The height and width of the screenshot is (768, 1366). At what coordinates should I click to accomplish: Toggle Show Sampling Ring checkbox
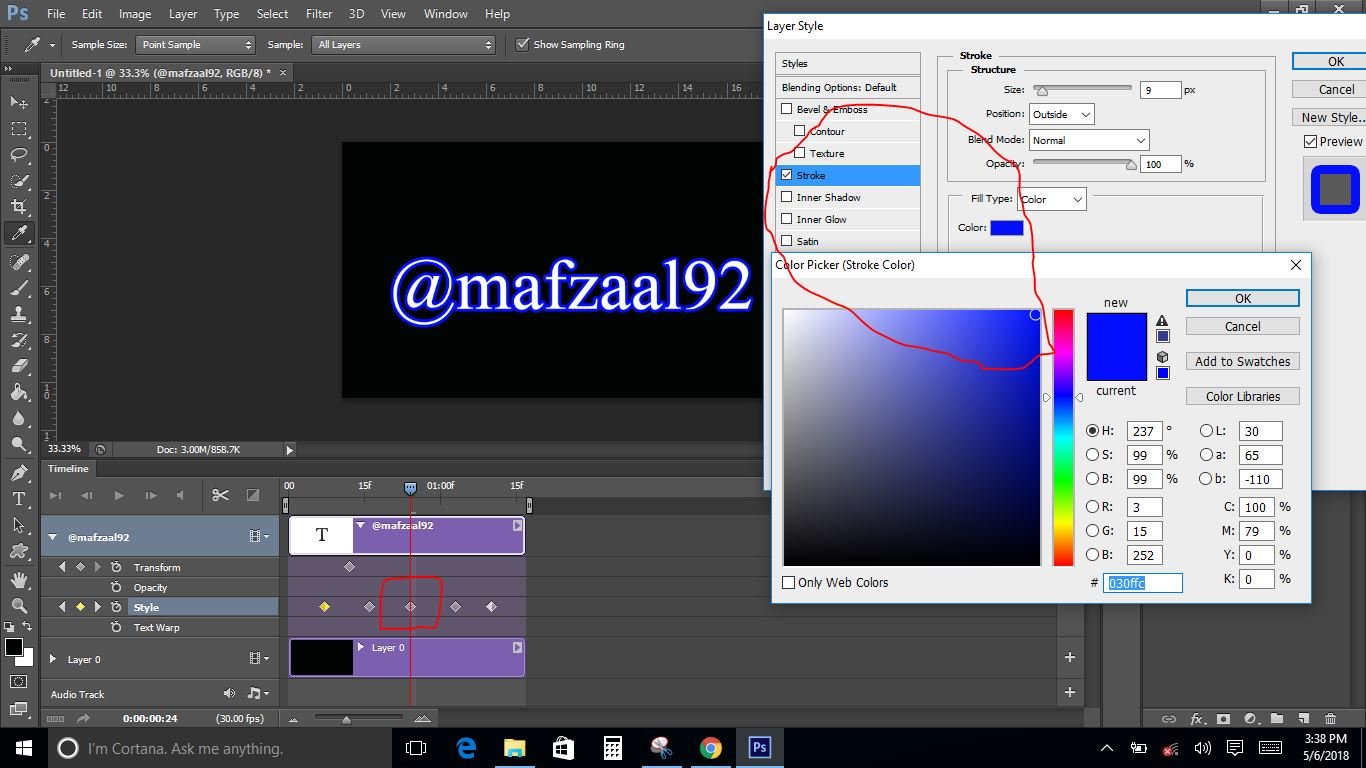click(522, 44)
